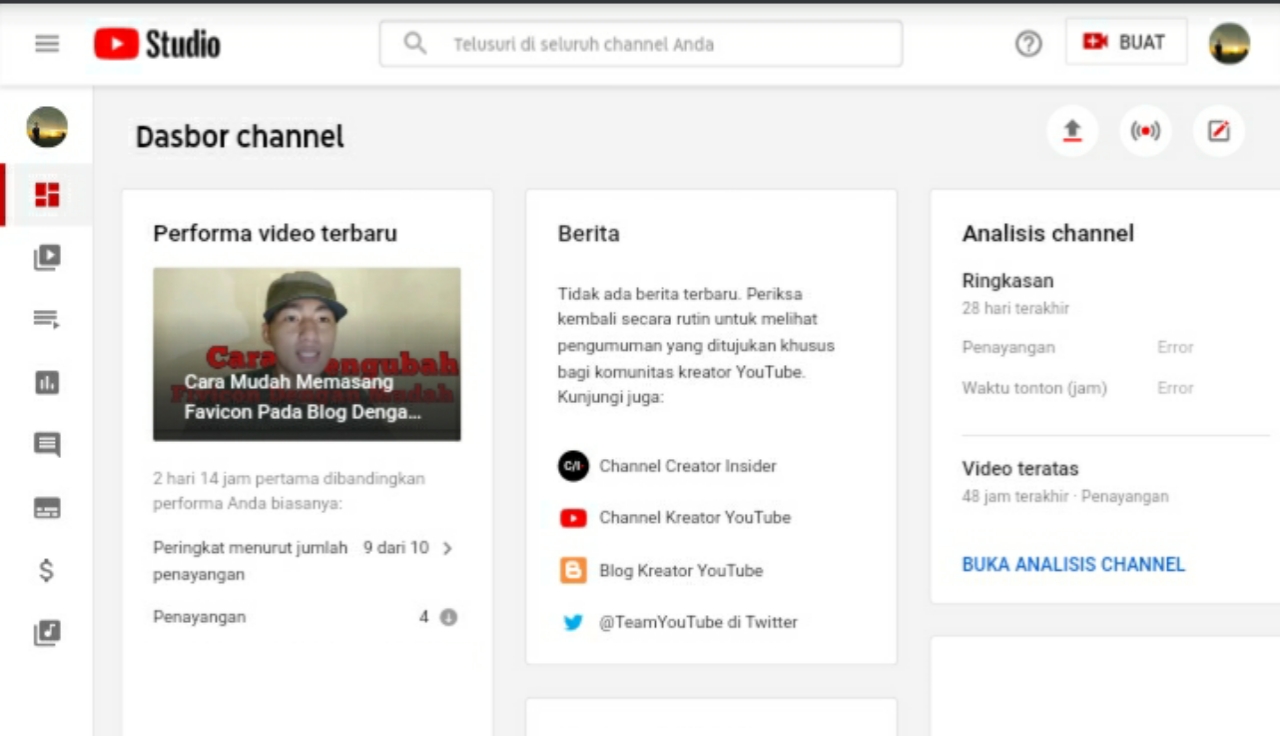The height and width of the screenshot is (736, 1280).
Task: Open @TeamYouTube di Twitter link
Action: pyautogui.click(x=698, y=622)
